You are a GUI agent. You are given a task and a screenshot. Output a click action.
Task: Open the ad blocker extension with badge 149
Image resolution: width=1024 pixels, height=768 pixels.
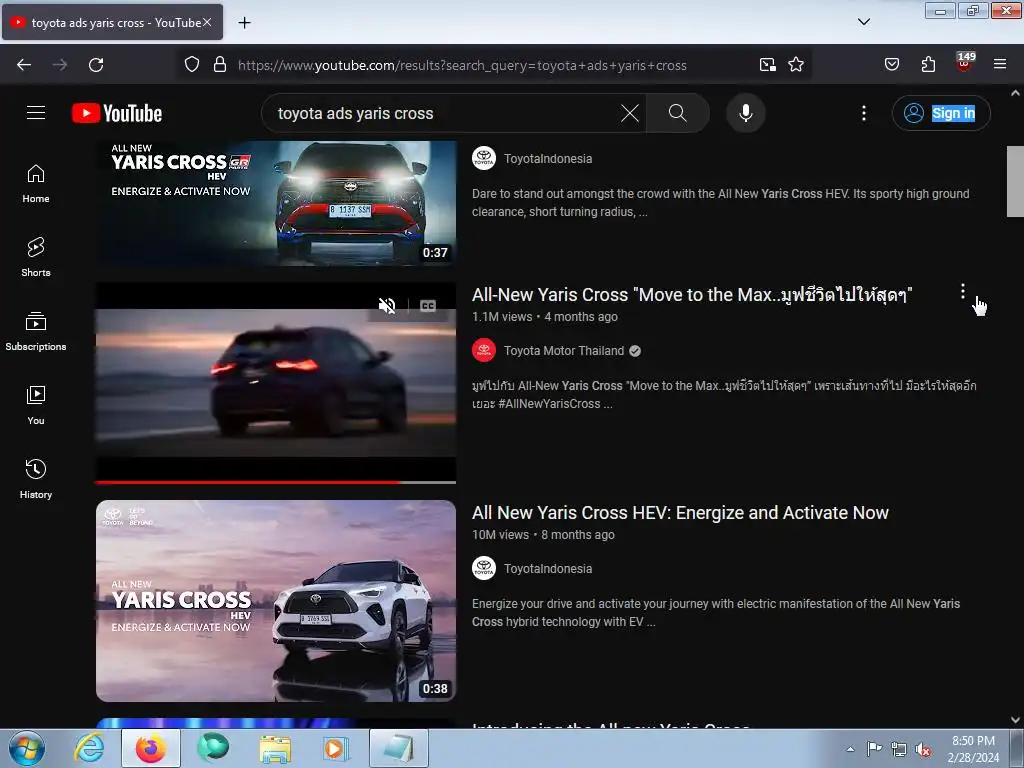point(964,62)
